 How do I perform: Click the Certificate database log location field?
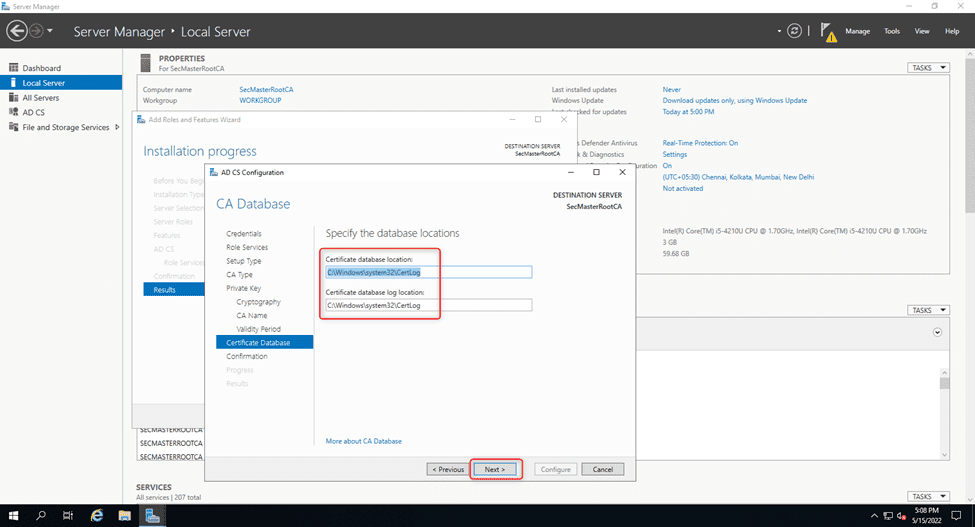(428, 305)
